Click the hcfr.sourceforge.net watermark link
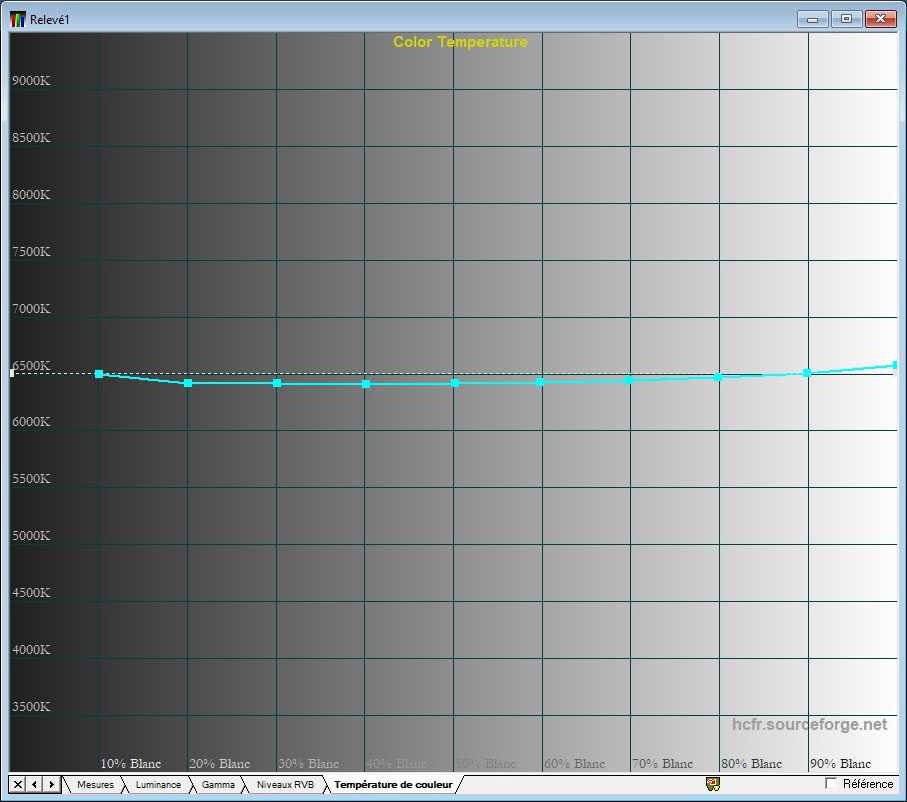This screenshot has width=907, height=802. pos(809,724)
